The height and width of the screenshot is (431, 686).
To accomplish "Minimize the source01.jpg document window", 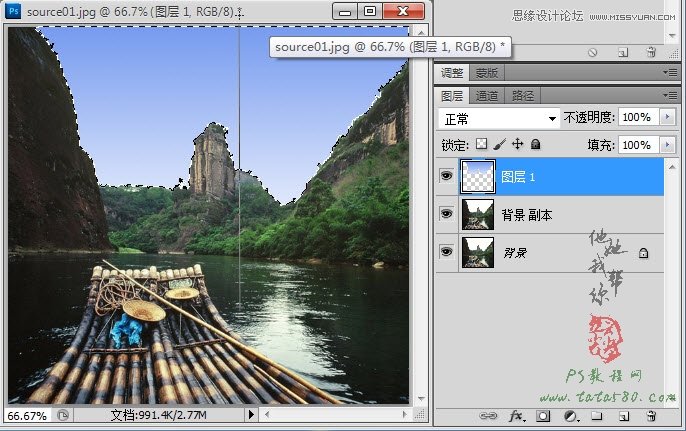I will pyautogui.click(x=345, y=12).
